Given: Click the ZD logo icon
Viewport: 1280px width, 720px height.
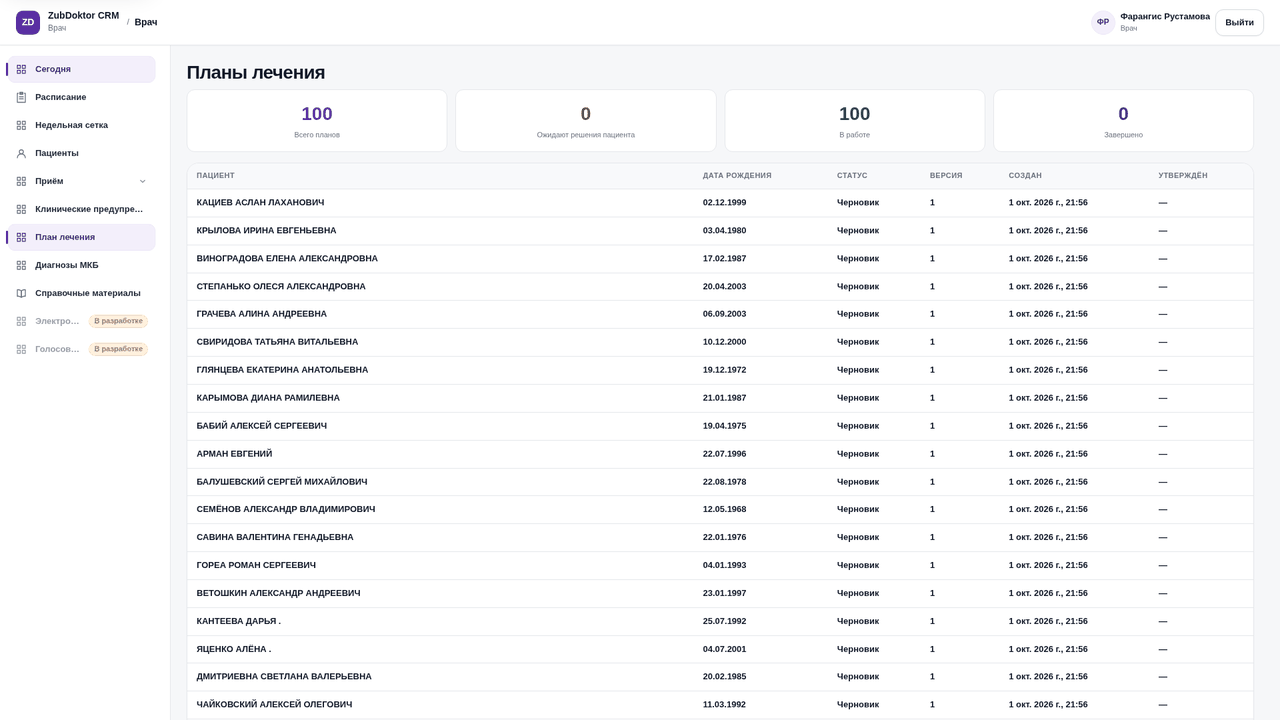Looking at the screenshot, I should tap(28, 22).
